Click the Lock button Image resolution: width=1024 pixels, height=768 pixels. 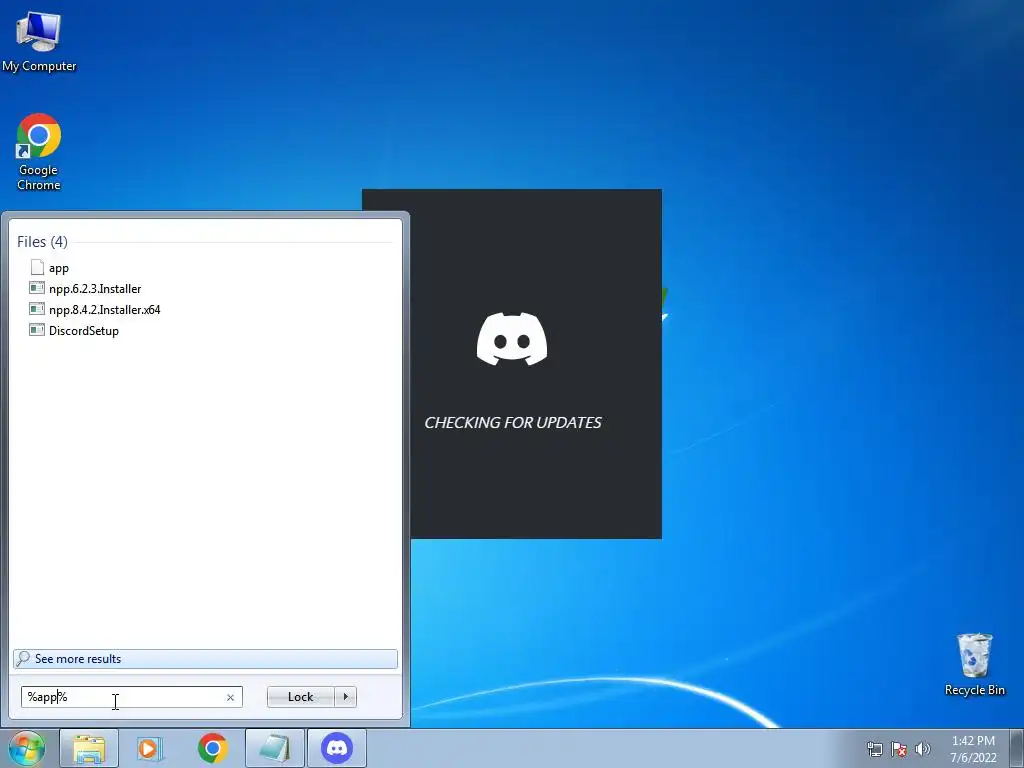(x=300, y=697)
